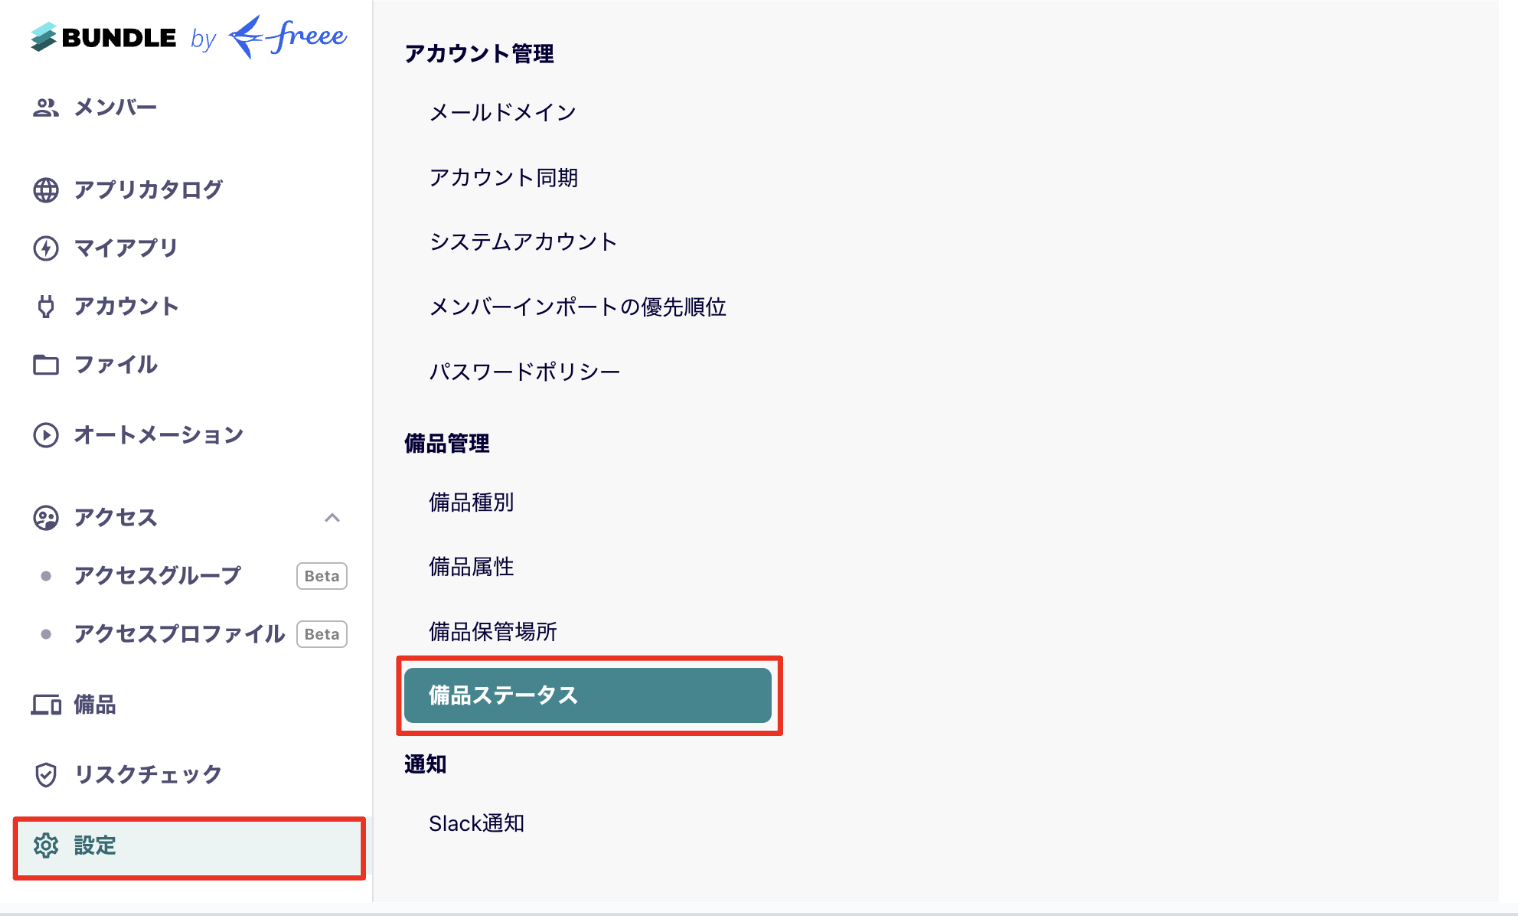Click the アカウント管理 section heading
1518x916 pixels.
click(479, 54)
